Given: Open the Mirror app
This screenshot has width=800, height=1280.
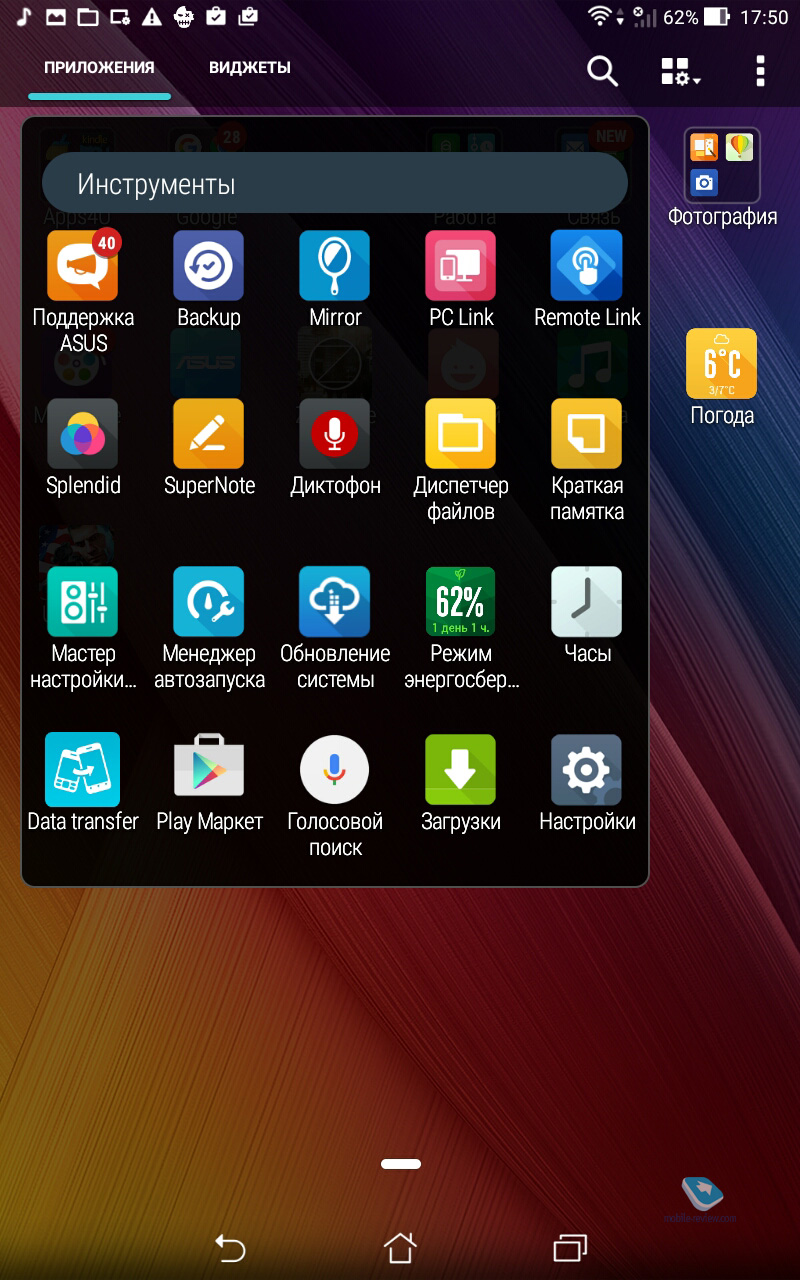Looking at the screenshot, I should pos(335,266).
